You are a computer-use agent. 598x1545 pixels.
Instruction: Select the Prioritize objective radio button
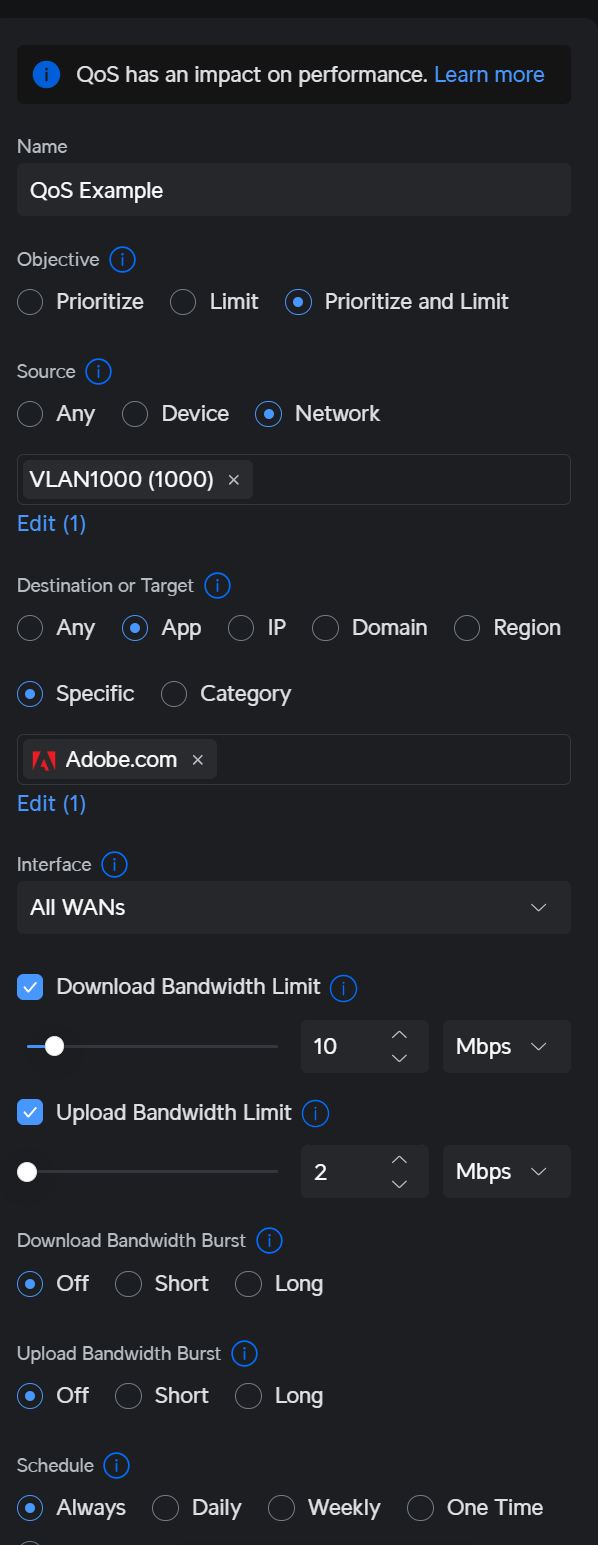coord(30,302)
